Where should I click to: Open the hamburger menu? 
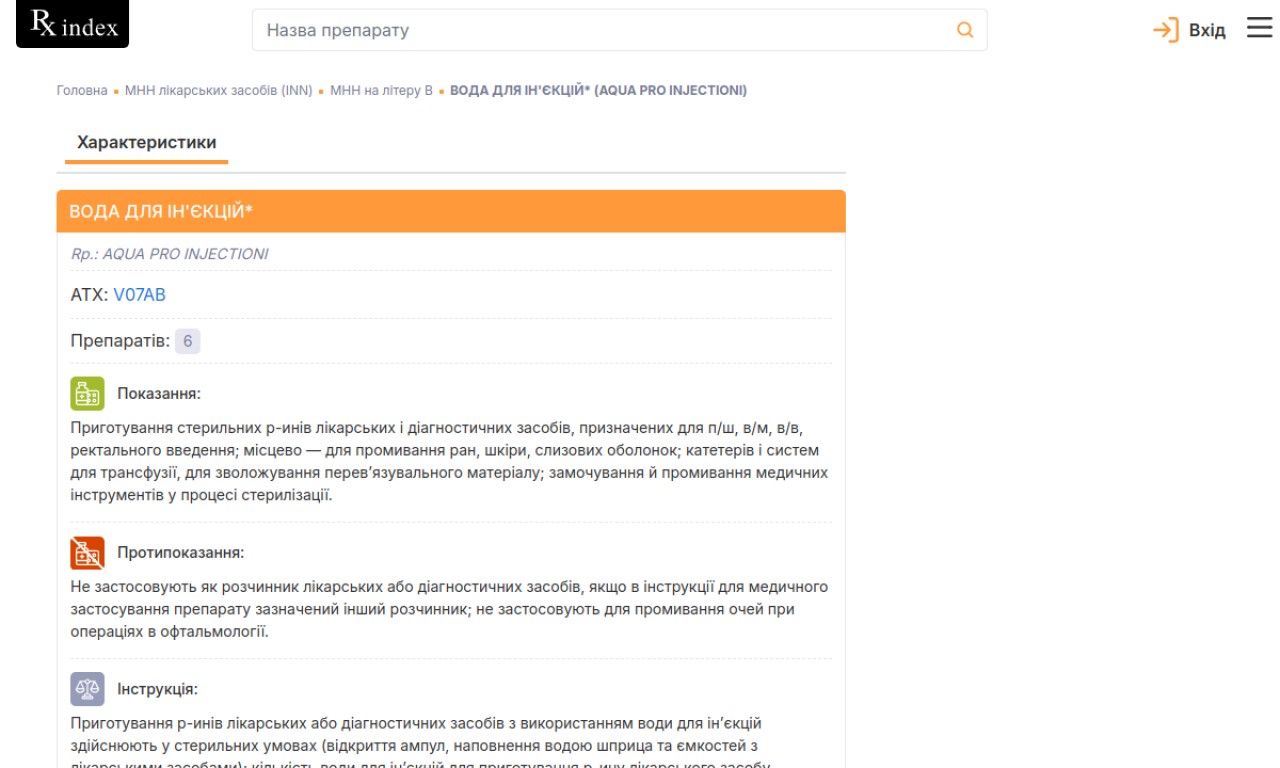tap(1259, 29)
